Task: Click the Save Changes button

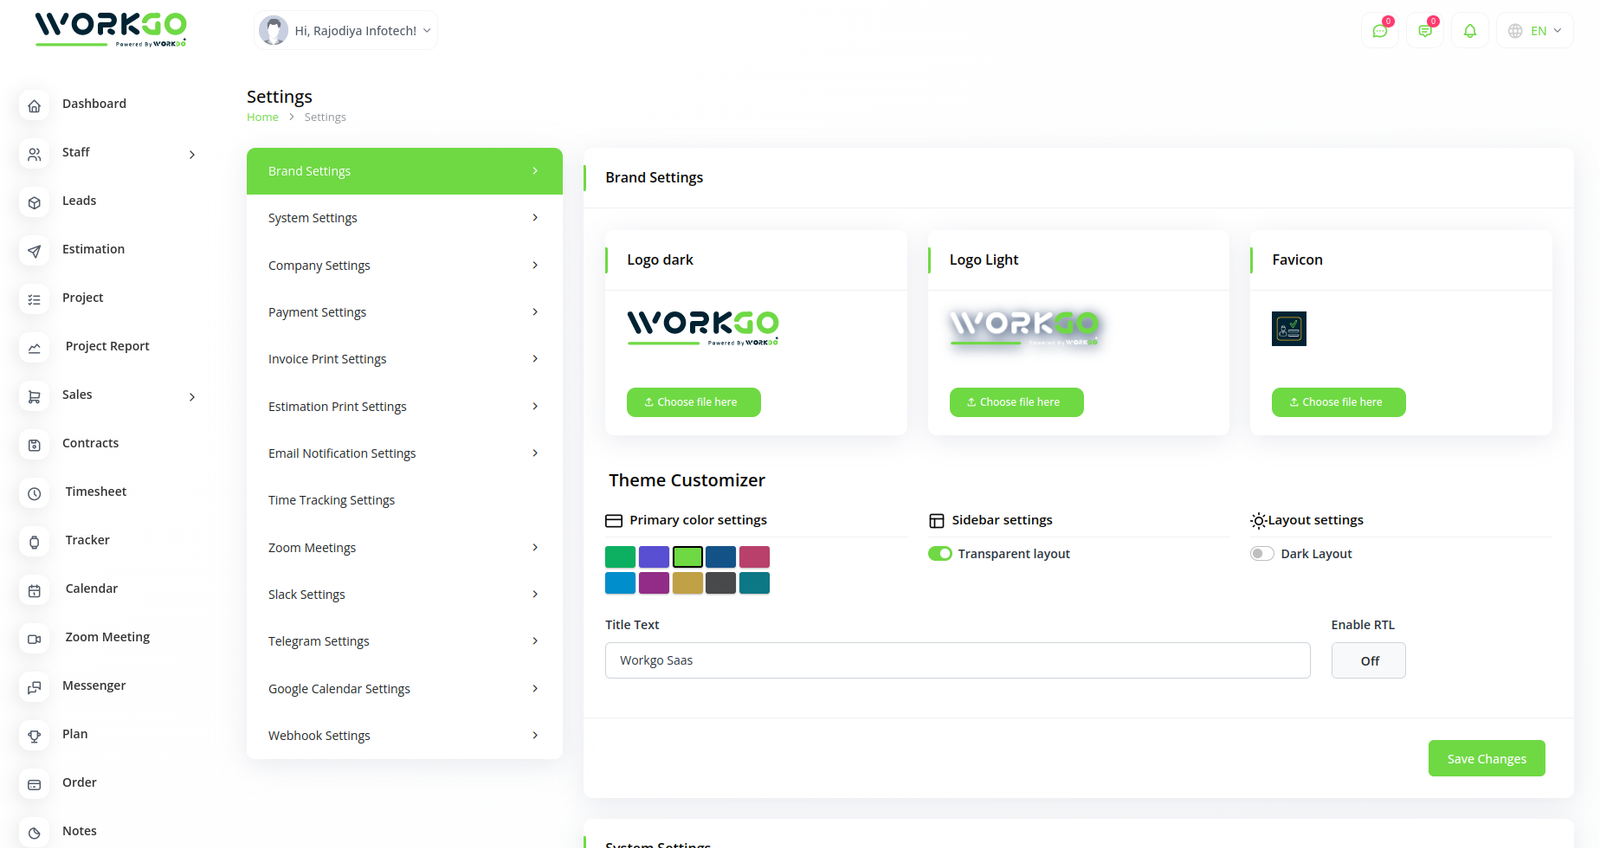Action: click(x=1486, y=758)
